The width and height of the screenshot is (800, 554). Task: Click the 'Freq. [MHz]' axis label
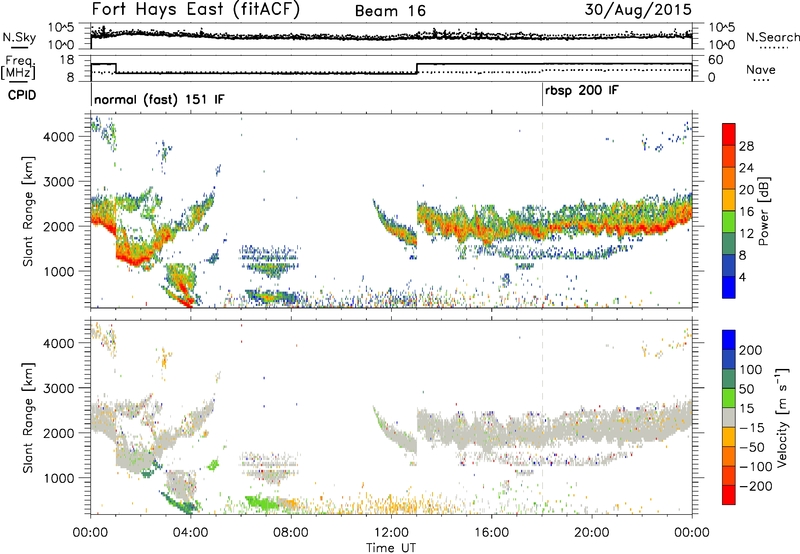[x=18, y=67]
